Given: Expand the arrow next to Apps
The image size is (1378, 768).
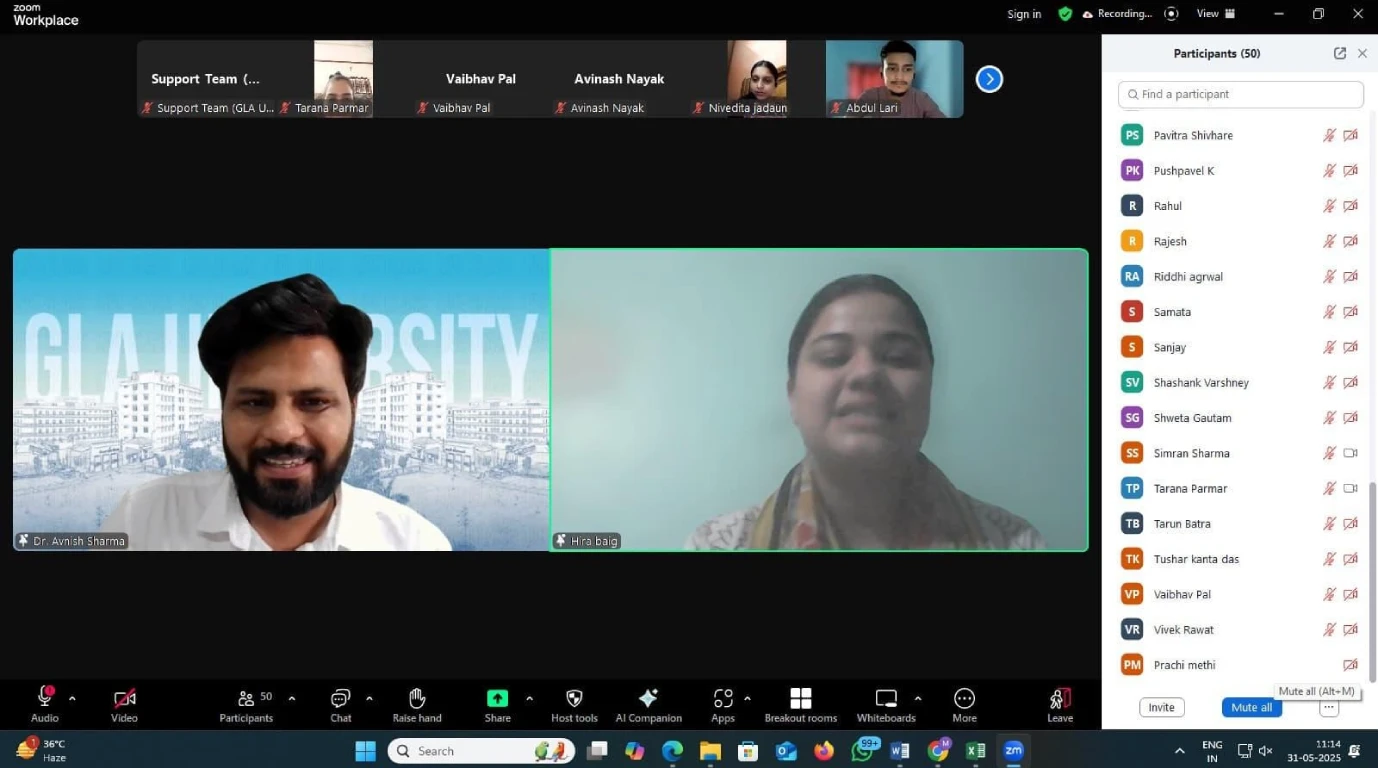Looking at the screenshot, I should [x=747, y=698].
